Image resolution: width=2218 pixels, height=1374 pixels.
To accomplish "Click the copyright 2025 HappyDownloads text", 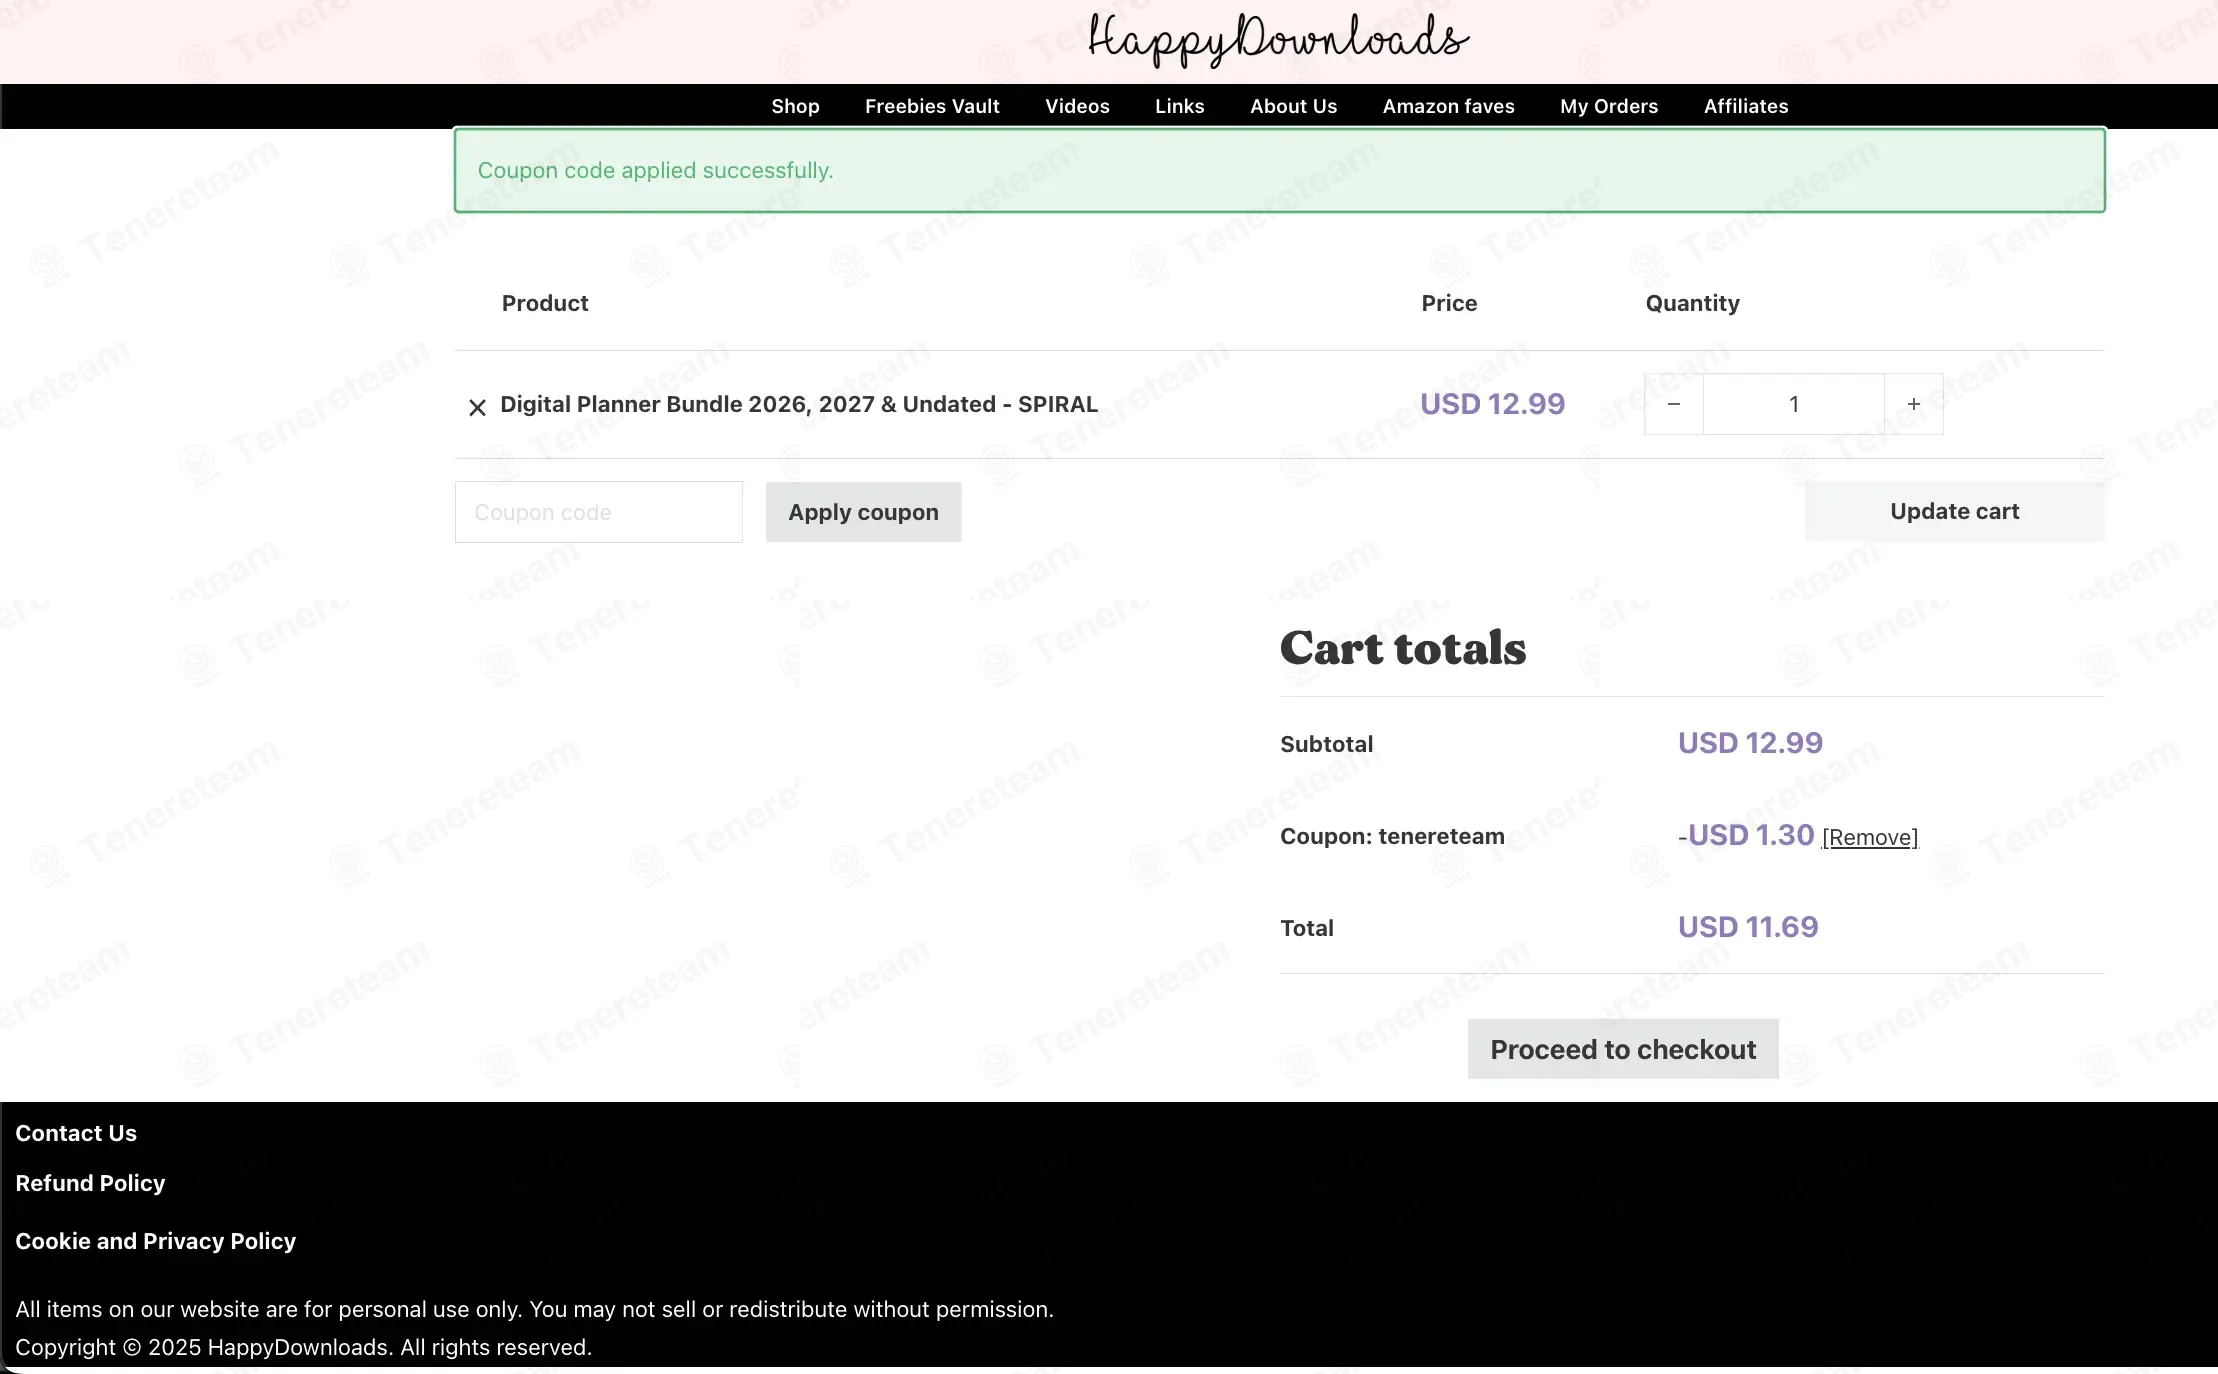I will tap(303, 1347).
